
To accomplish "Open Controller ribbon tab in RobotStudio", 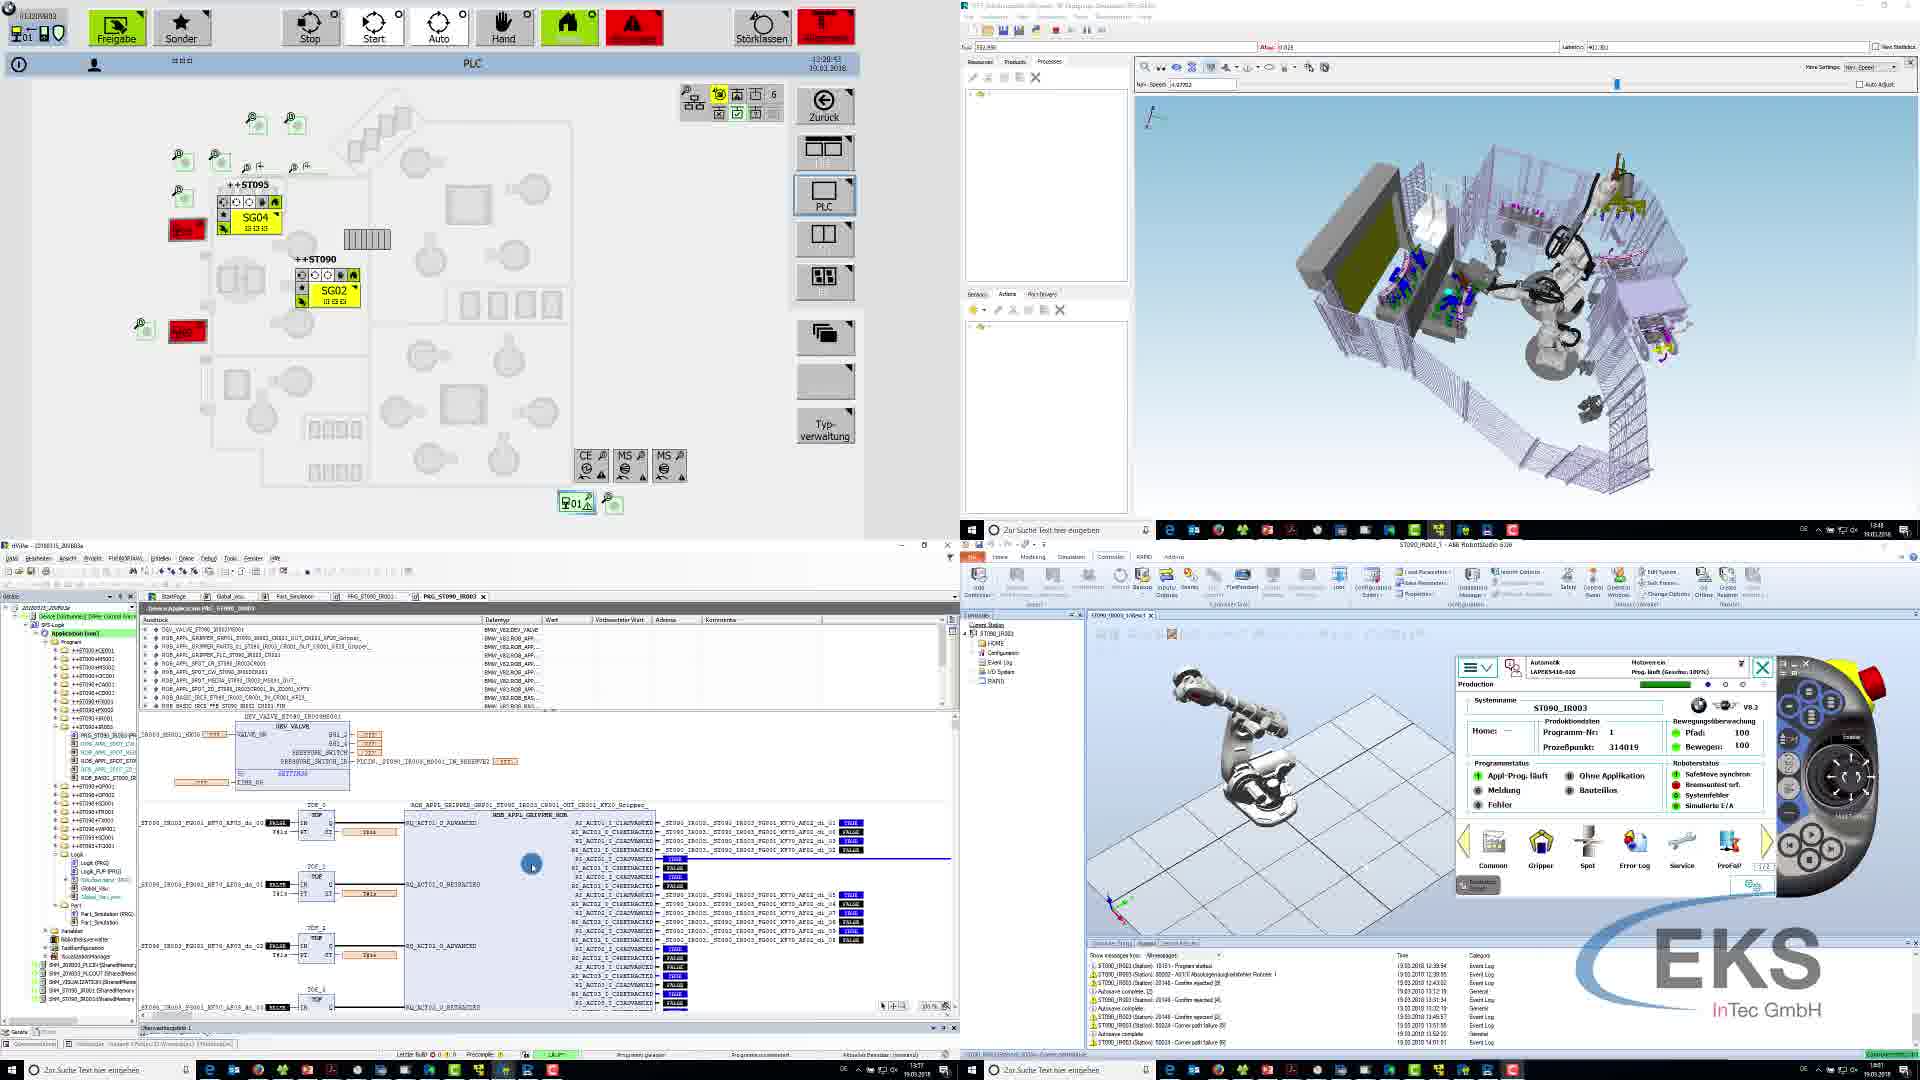I will [x=1110, y=557].
